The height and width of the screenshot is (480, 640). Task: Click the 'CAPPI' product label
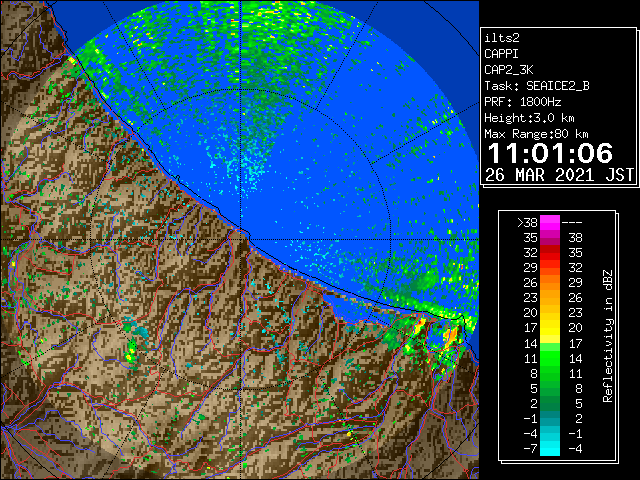501,54
